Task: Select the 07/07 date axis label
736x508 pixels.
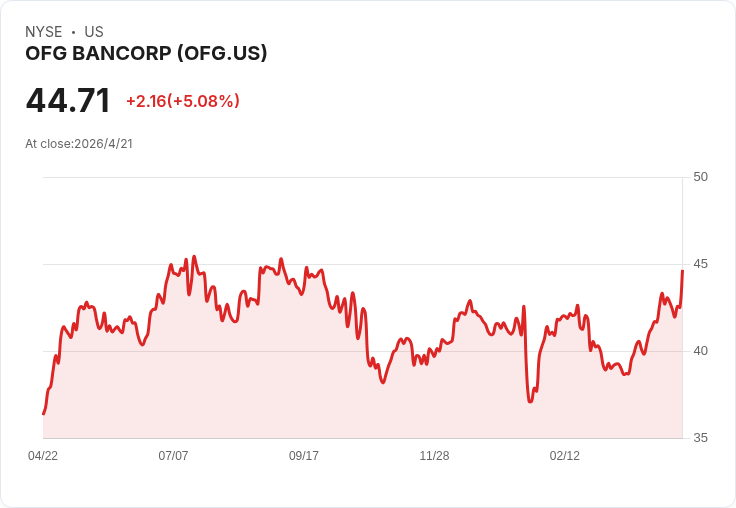Action: click(x=173, y=455)
